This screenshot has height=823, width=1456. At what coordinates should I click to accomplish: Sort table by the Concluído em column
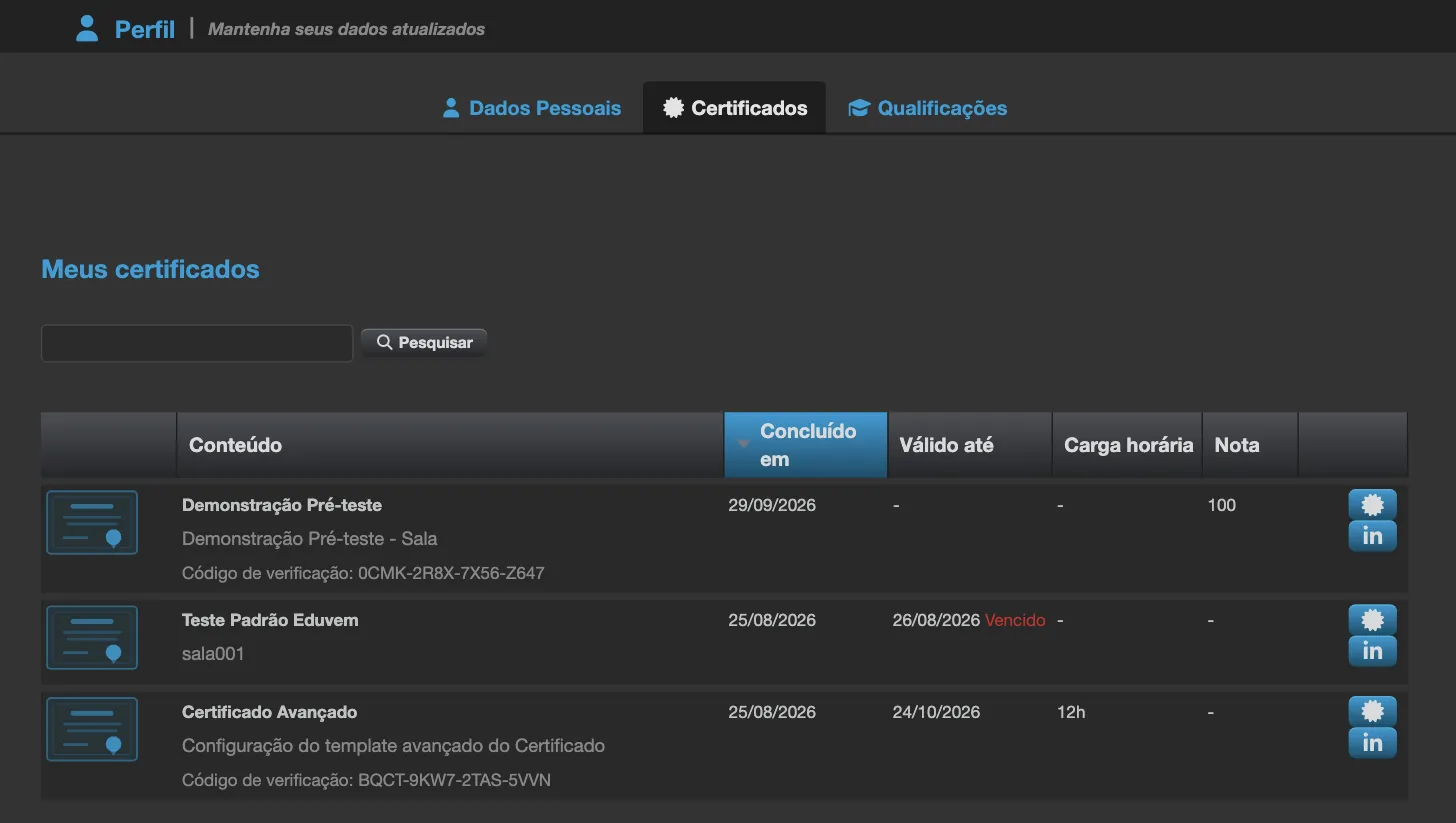pyautogui.click(x=806, y=445)
